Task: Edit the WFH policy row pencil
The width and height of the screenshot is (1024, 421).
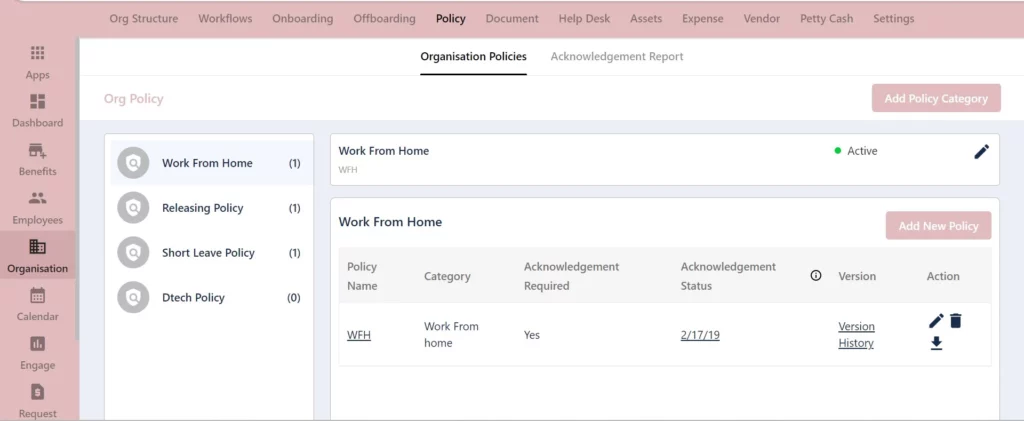Action: 936,320
